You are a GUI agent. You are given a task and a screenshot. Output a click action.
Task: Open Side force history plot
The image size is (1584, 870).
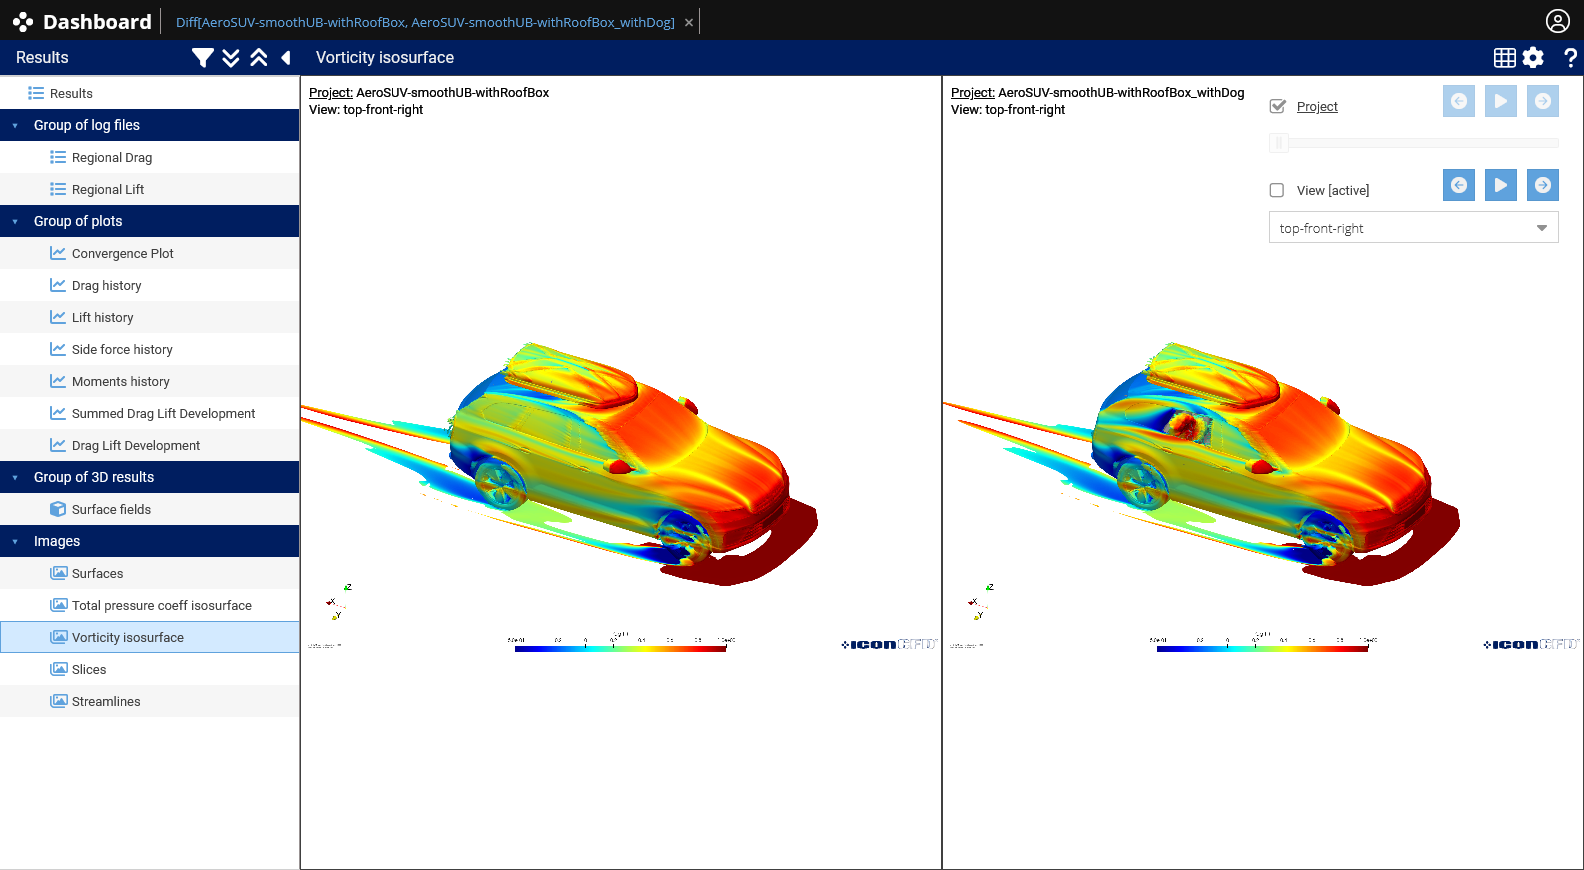click(150, 349)
